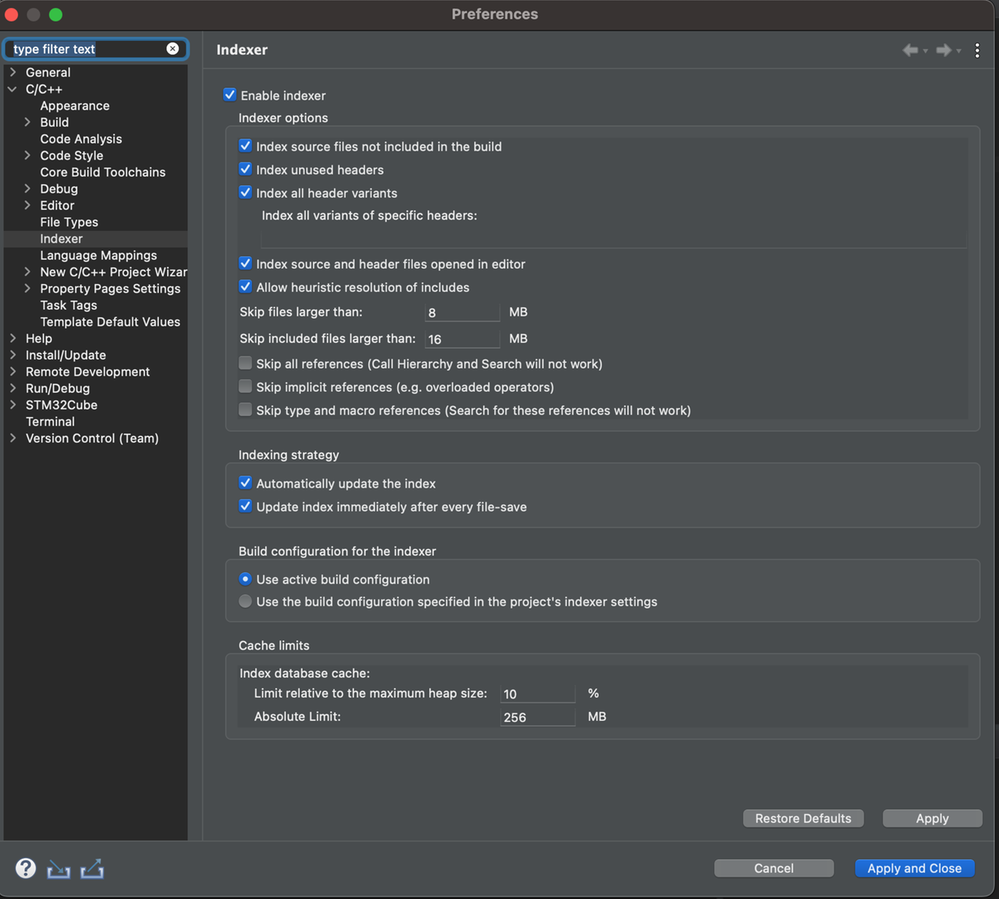Click the import preferences icon
Image resolution: width=999 pixels, height=899 pixels.
click(59, 869)
